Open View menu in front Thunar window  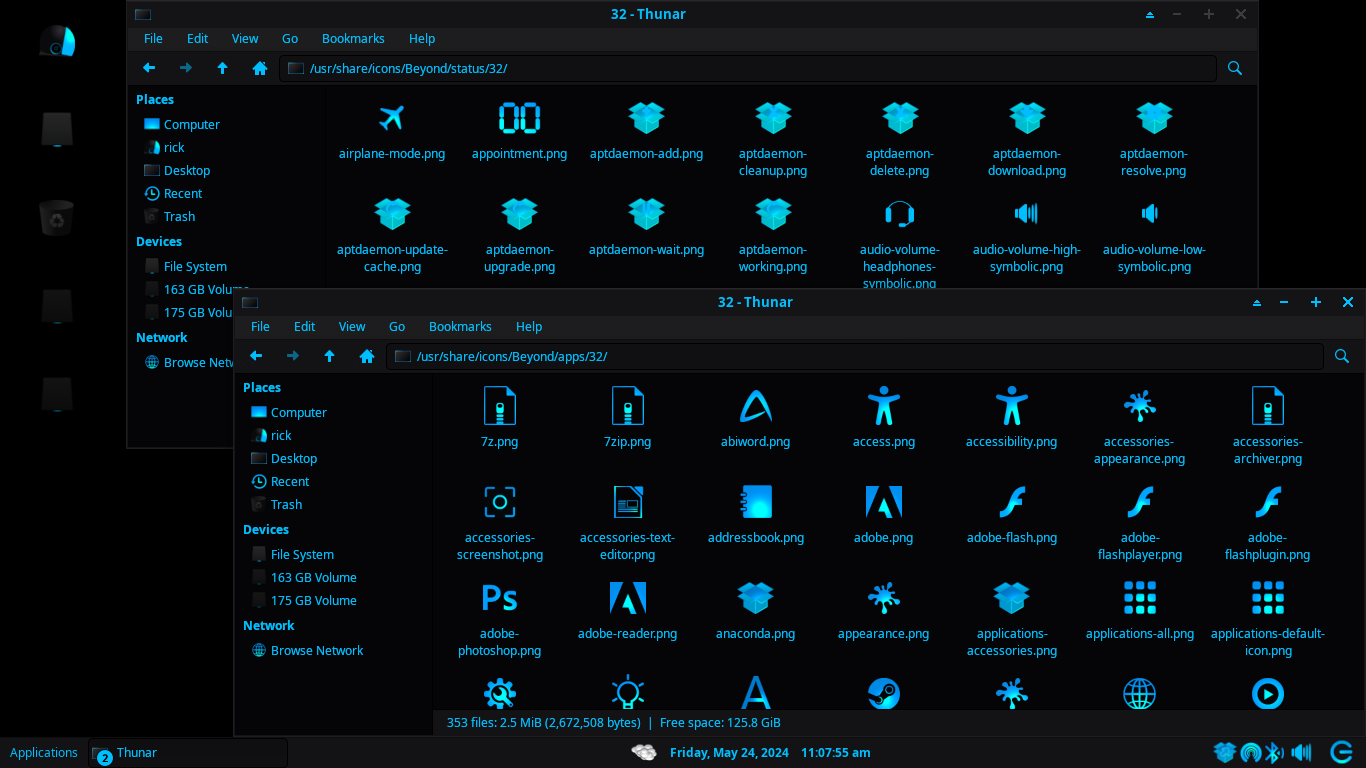(352, 327)
